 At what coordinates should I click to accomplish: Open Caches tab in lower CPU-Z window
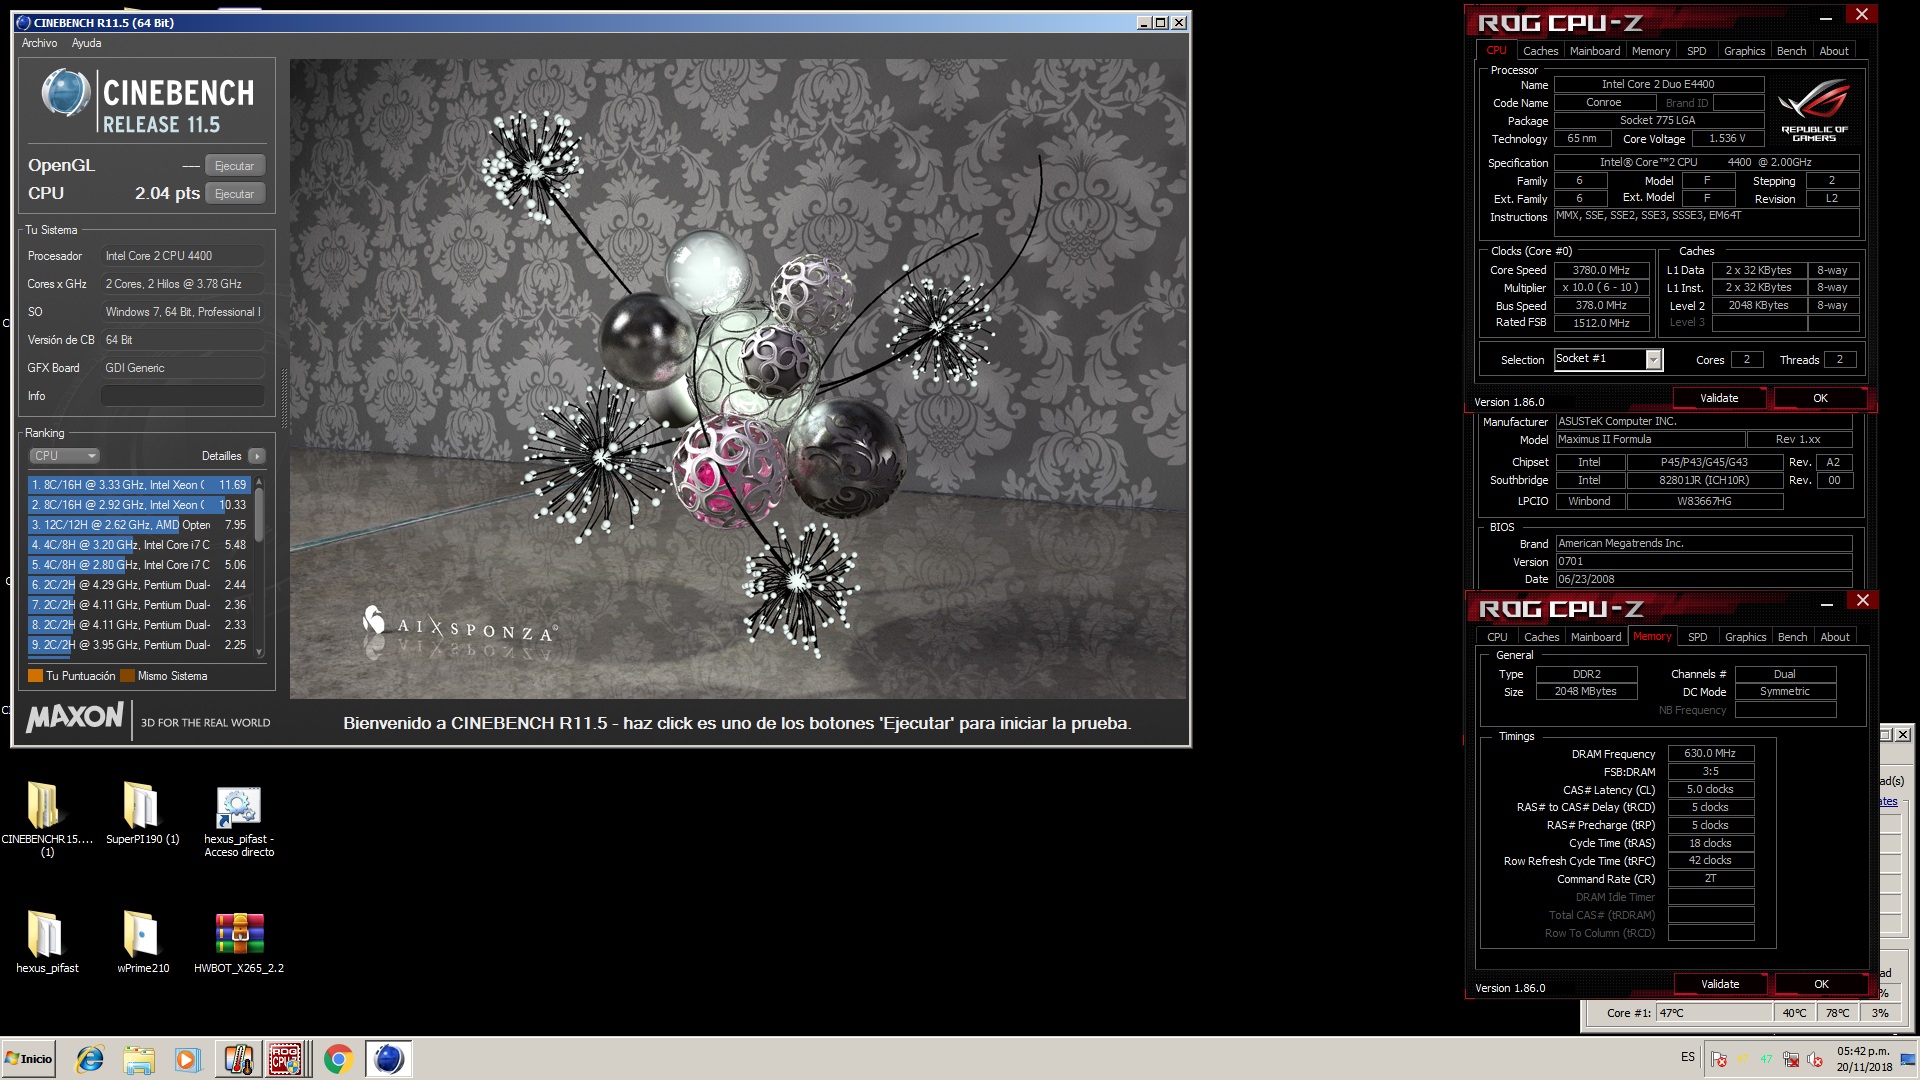tap(1541, 637)
